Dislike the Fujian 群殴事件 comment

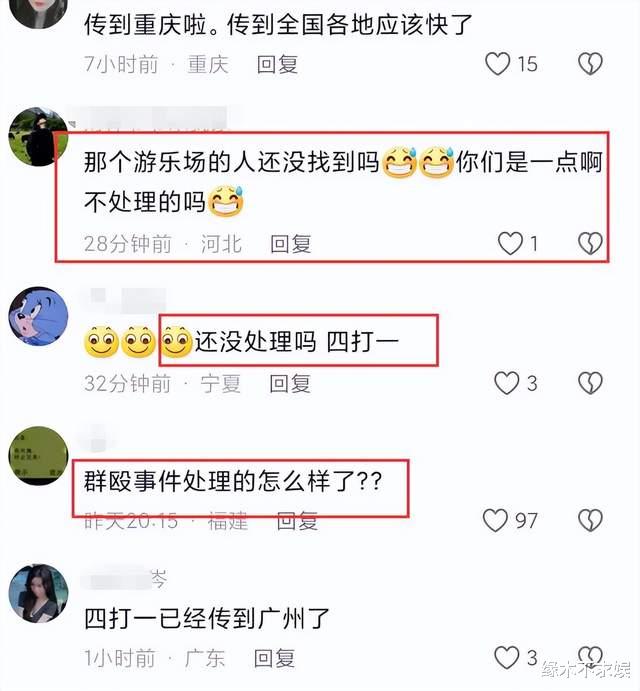[590, 520]
